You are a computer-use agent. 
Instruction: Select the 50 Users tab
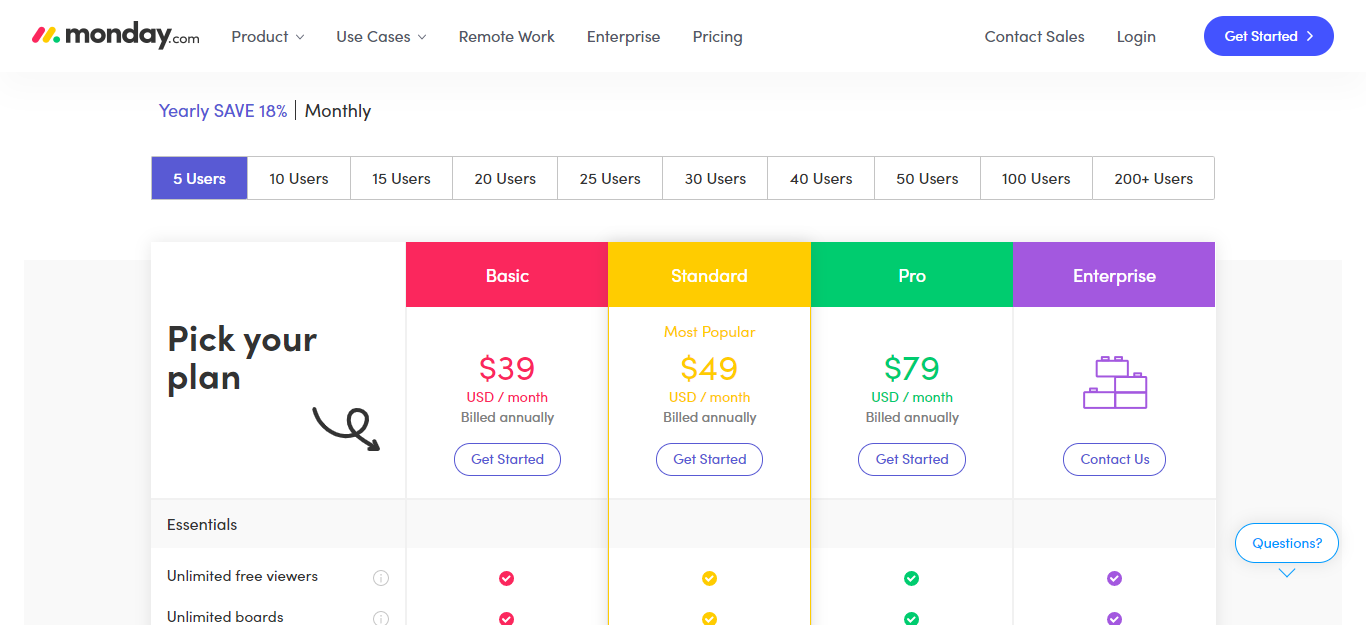927,178
